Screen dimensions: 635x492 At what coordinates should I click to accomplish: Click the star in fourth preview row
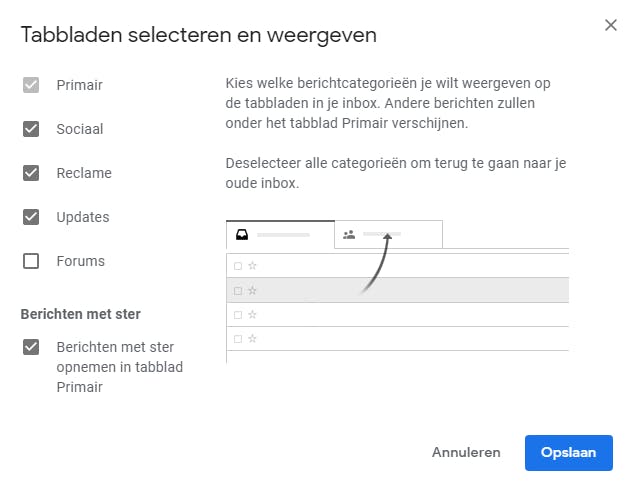253,339
